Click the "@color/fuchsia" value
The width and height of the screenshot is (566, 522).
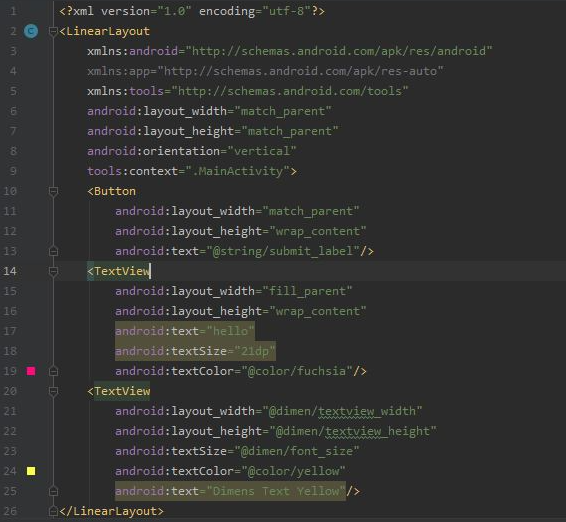(297, 371)
